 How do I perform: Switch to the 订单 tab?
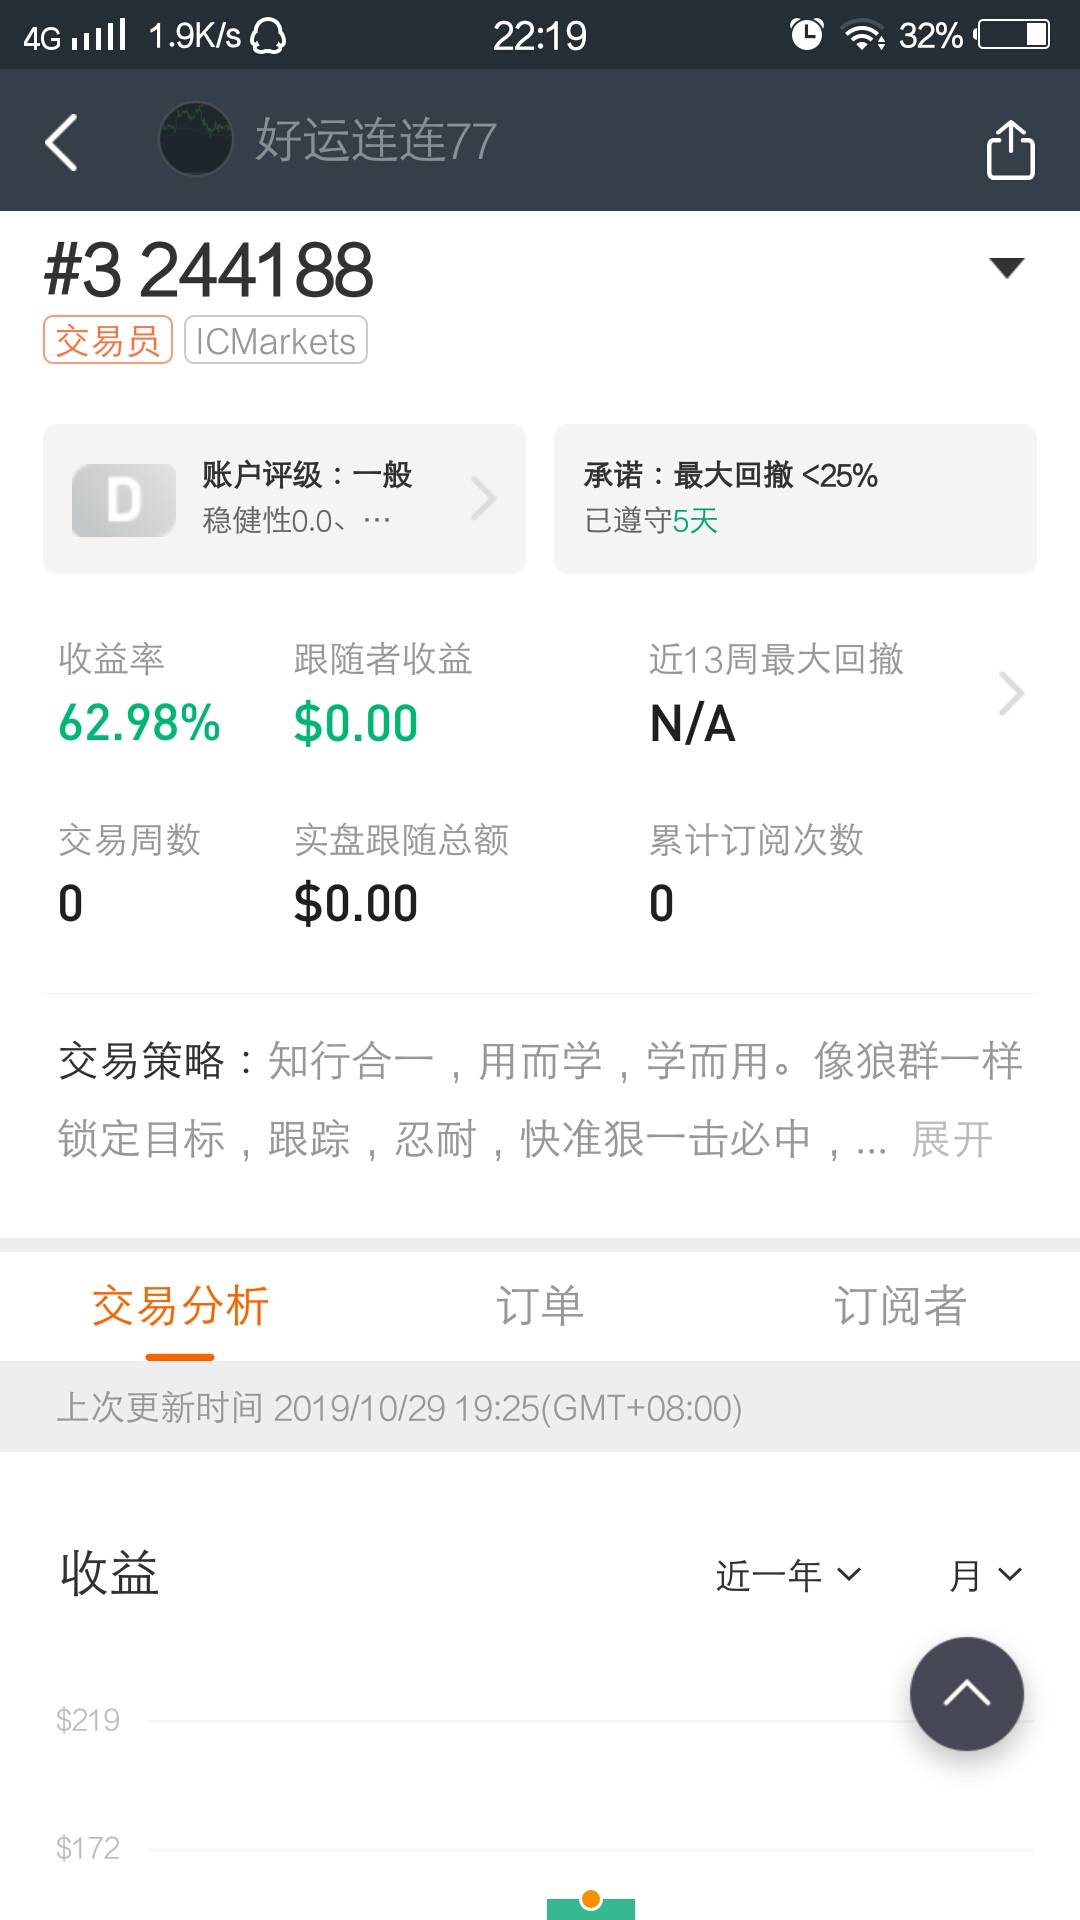tap(540, 1306)
